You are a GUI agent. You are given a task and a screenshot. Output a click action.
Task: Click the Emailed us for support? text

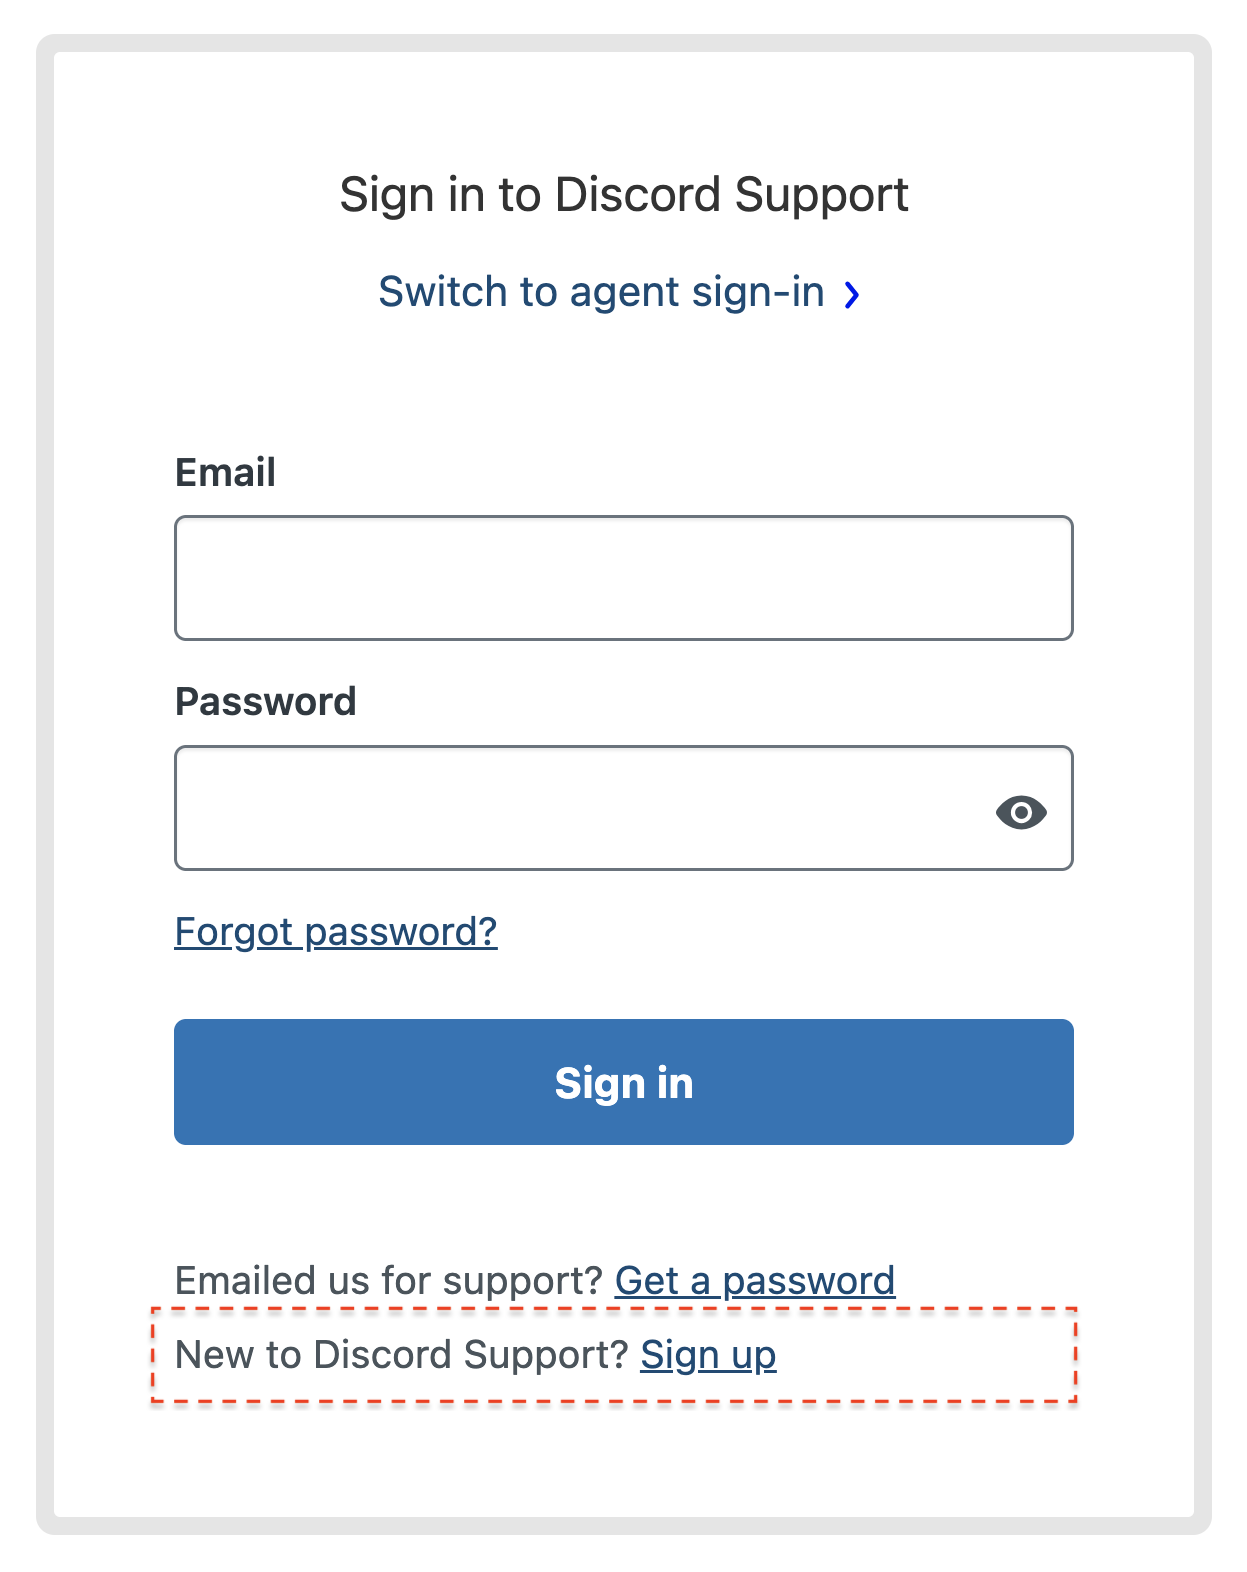pos(388,1281)
